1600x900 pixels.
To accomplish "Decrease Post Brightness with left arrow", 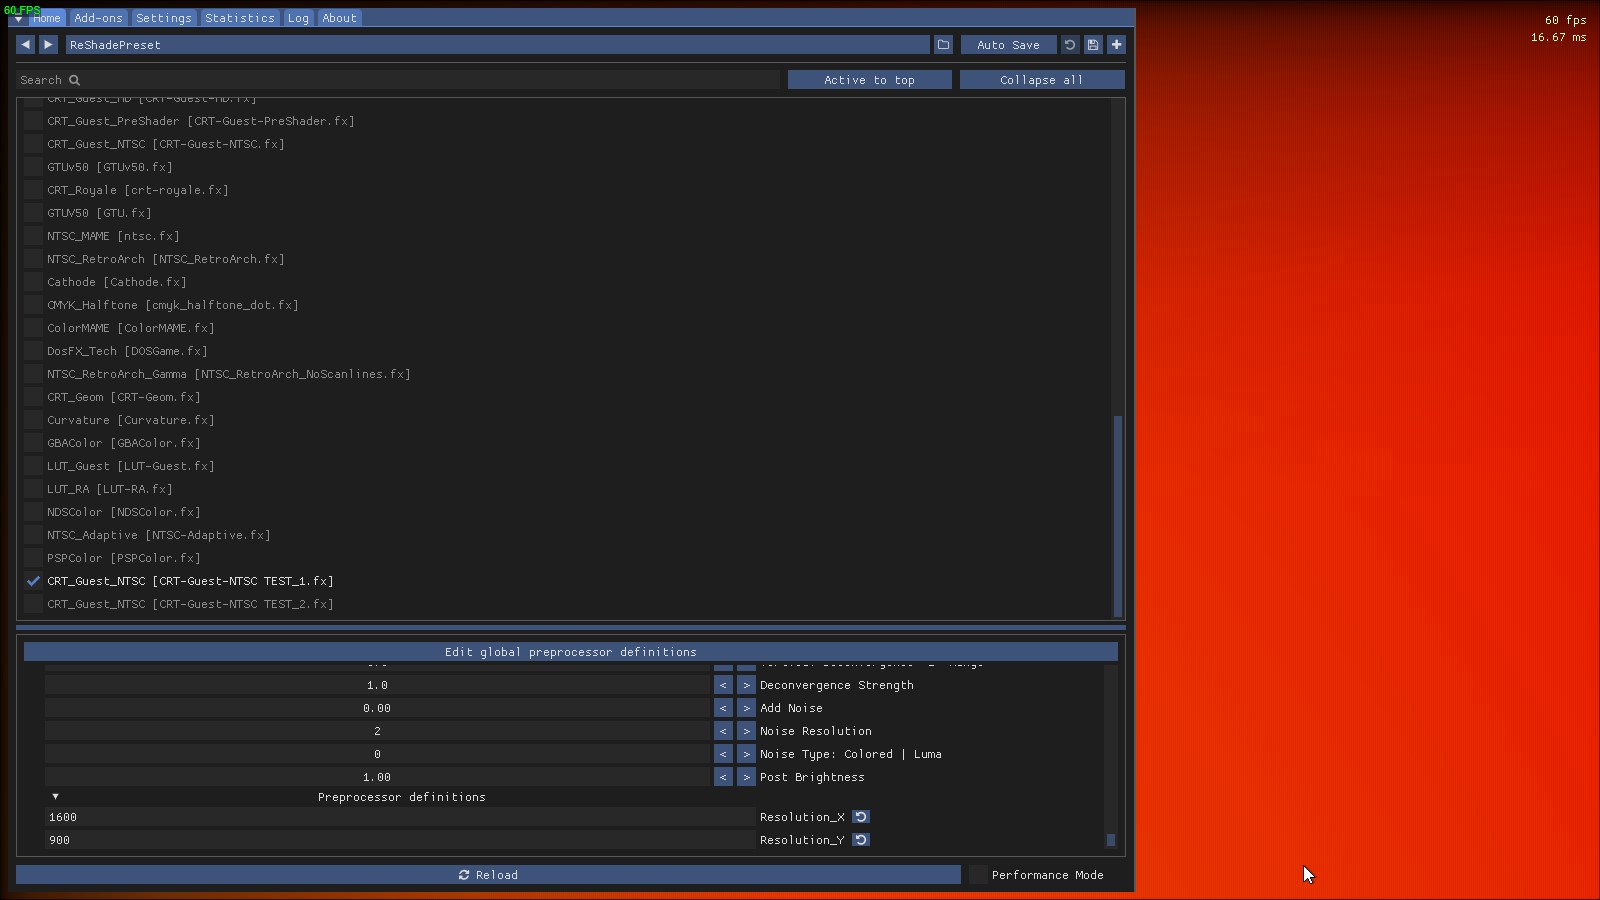I will click(723, 777).
